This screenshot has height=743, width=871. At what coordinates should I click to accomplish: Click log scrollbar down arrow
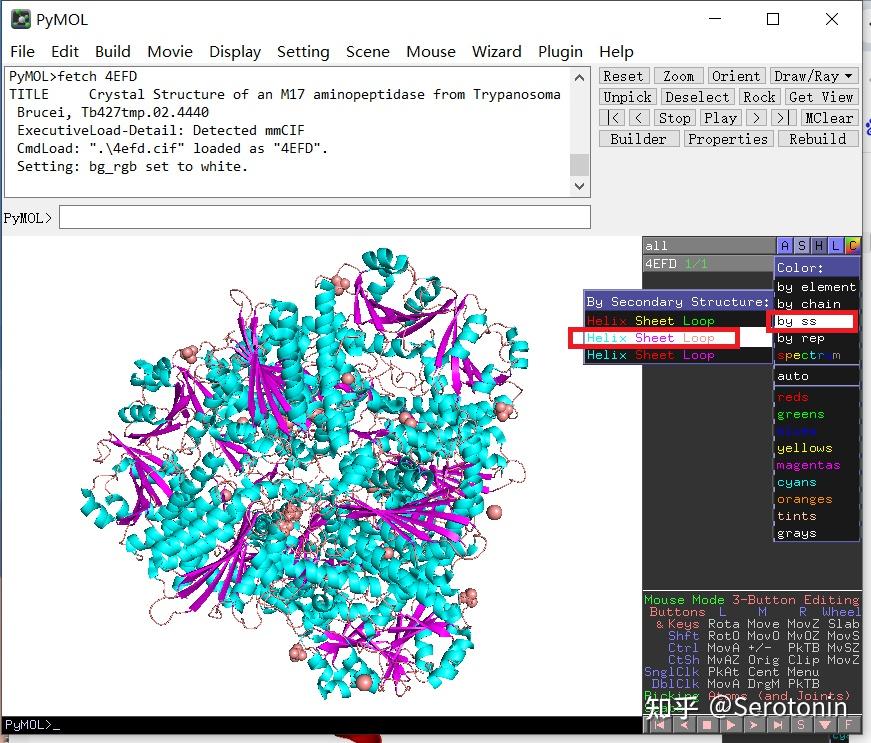579,186
